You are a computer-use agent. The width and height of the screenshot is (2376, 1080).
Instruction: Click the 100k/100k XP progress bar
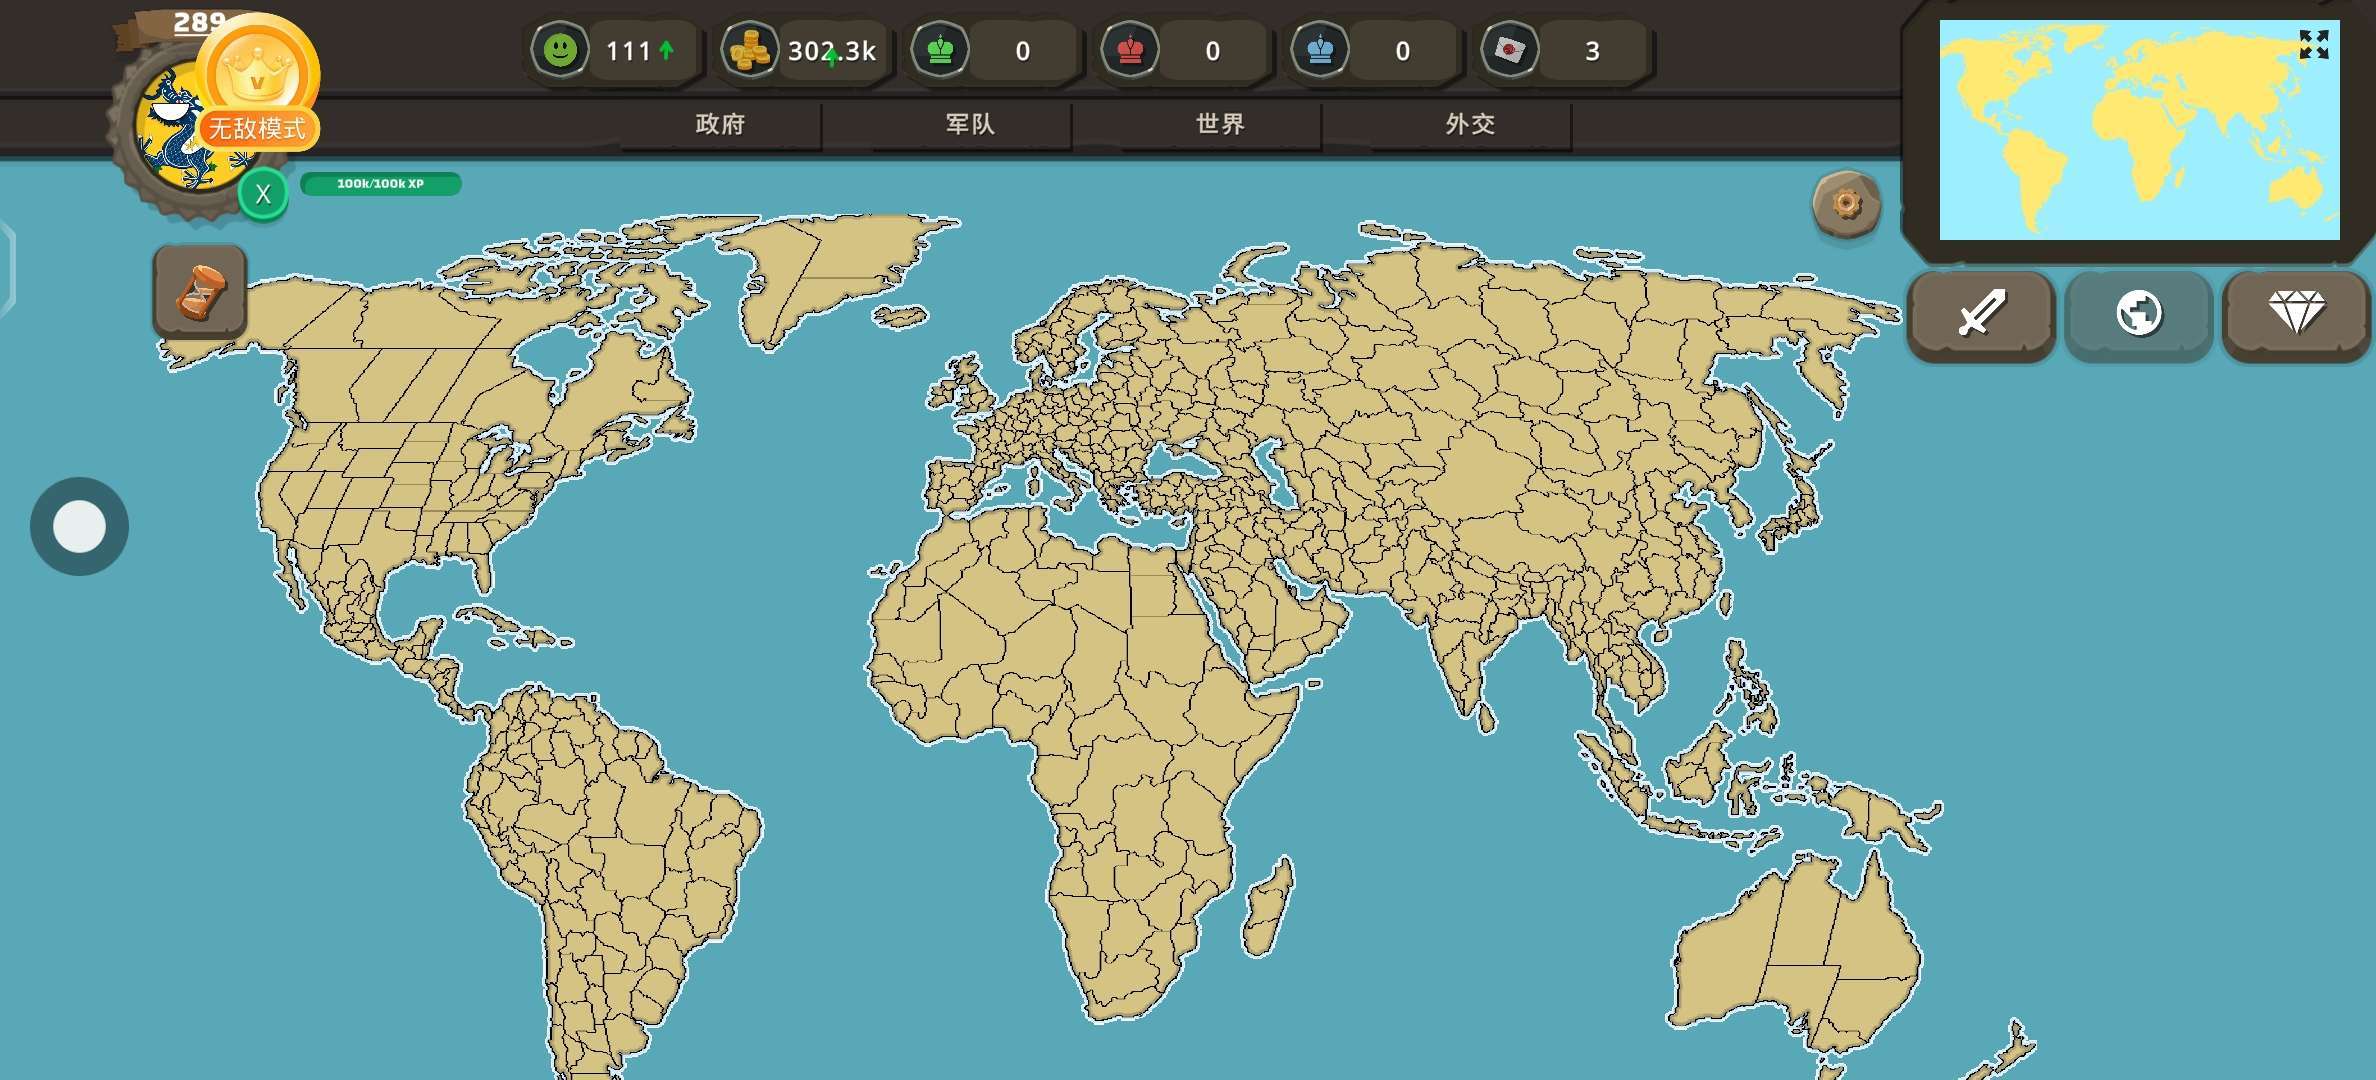tap(380, 184)
